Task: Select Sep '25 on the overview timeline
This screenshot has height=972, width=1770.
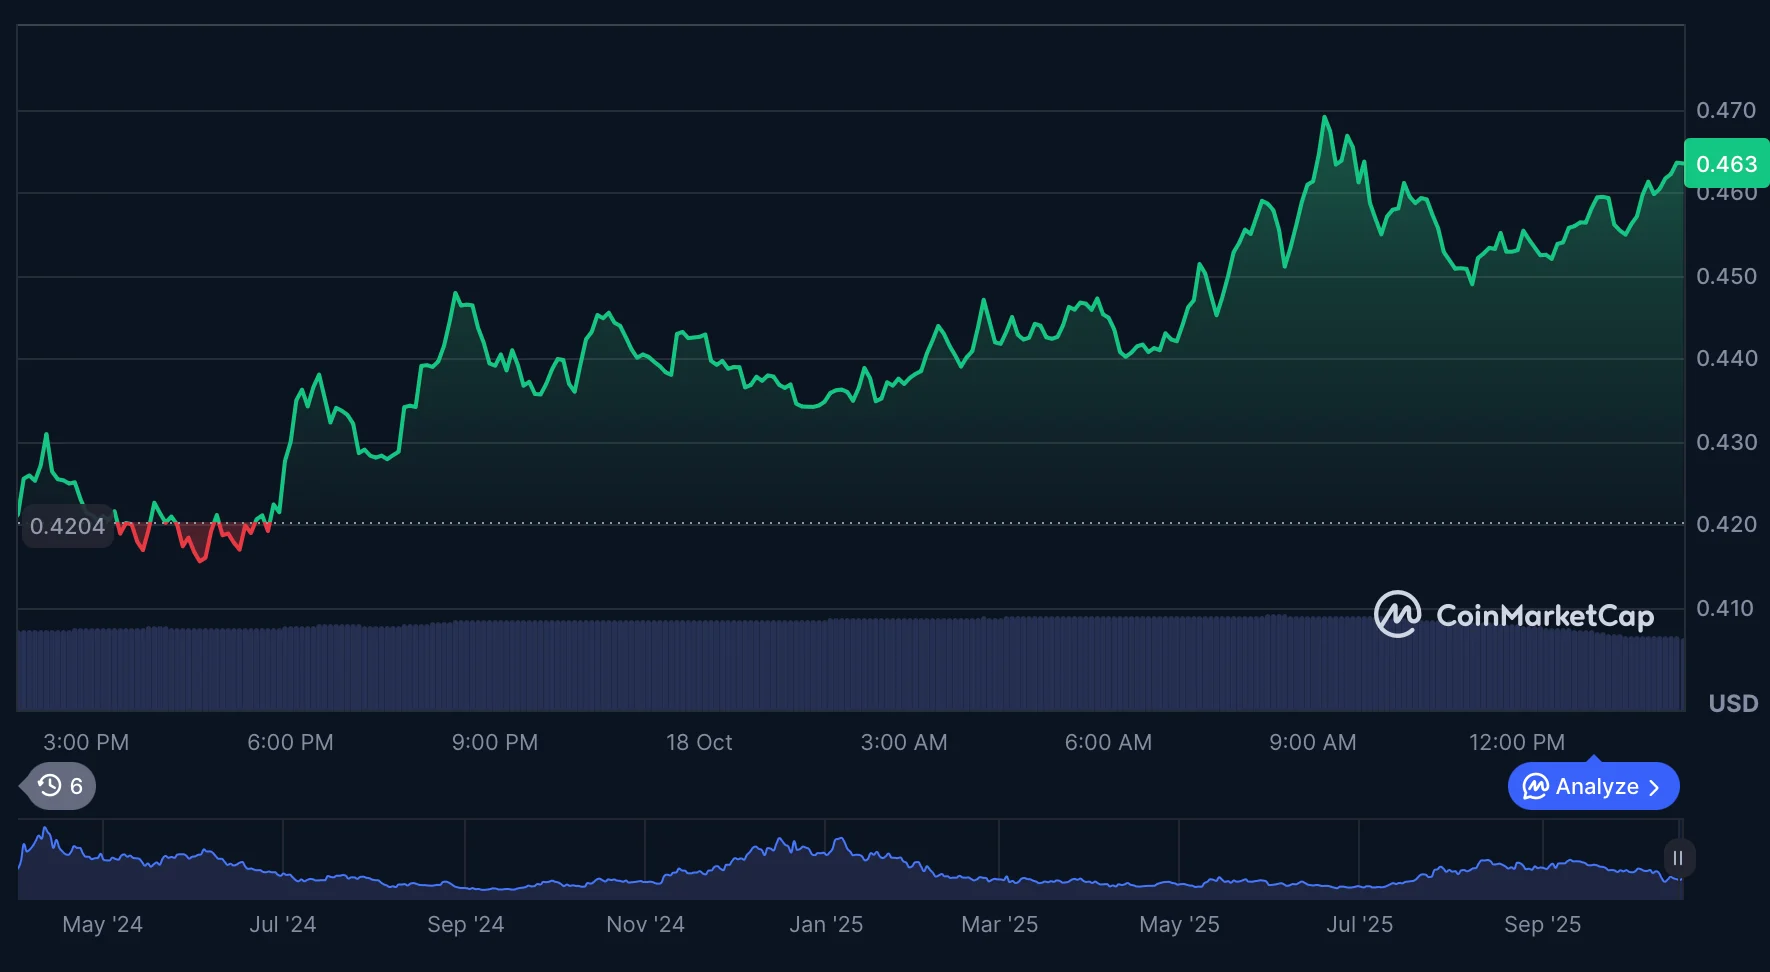Action: click(1542, 924)
